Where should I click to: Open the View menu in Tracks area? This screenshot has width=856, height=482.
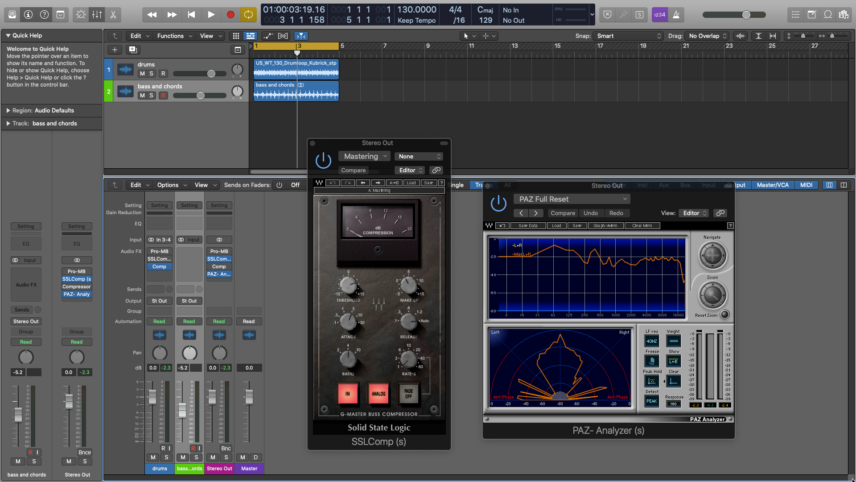click(x=211, y=36)
